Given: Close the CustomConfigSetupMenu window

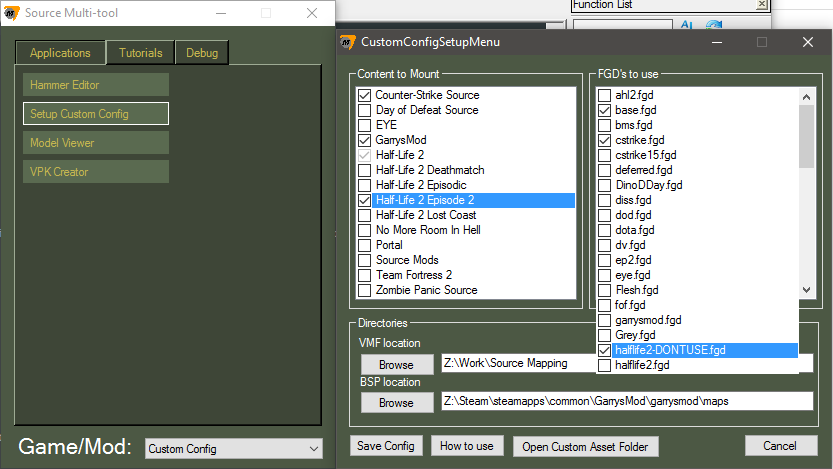Looking at the screenshot, I should coord(808,42).
